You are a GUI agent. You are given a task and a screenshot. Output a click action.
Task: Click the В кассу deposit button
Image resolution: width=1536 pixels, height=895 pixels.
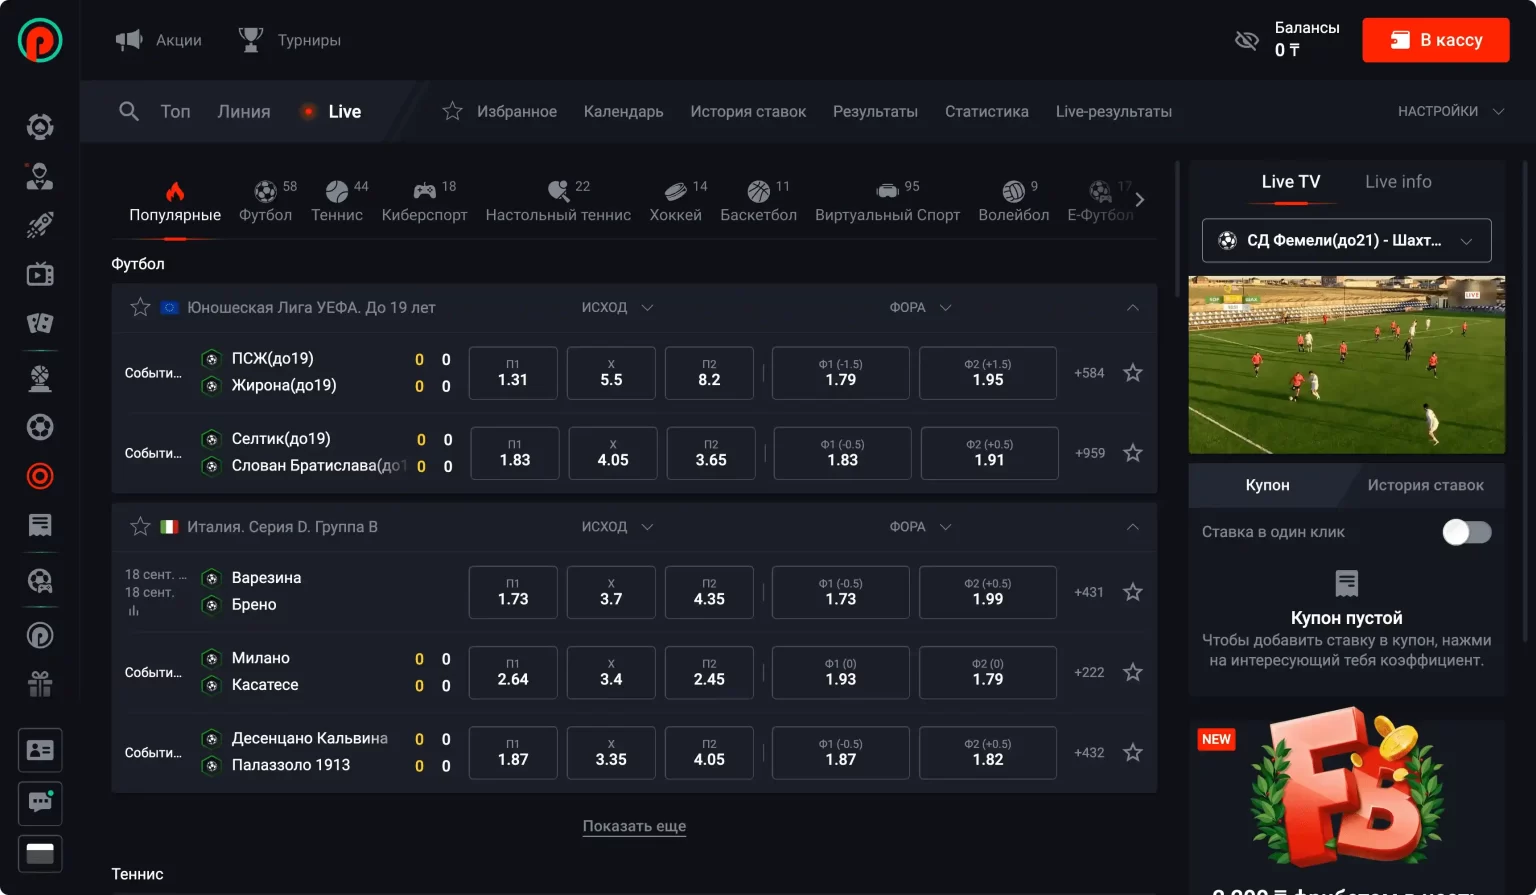(1435, 40)
